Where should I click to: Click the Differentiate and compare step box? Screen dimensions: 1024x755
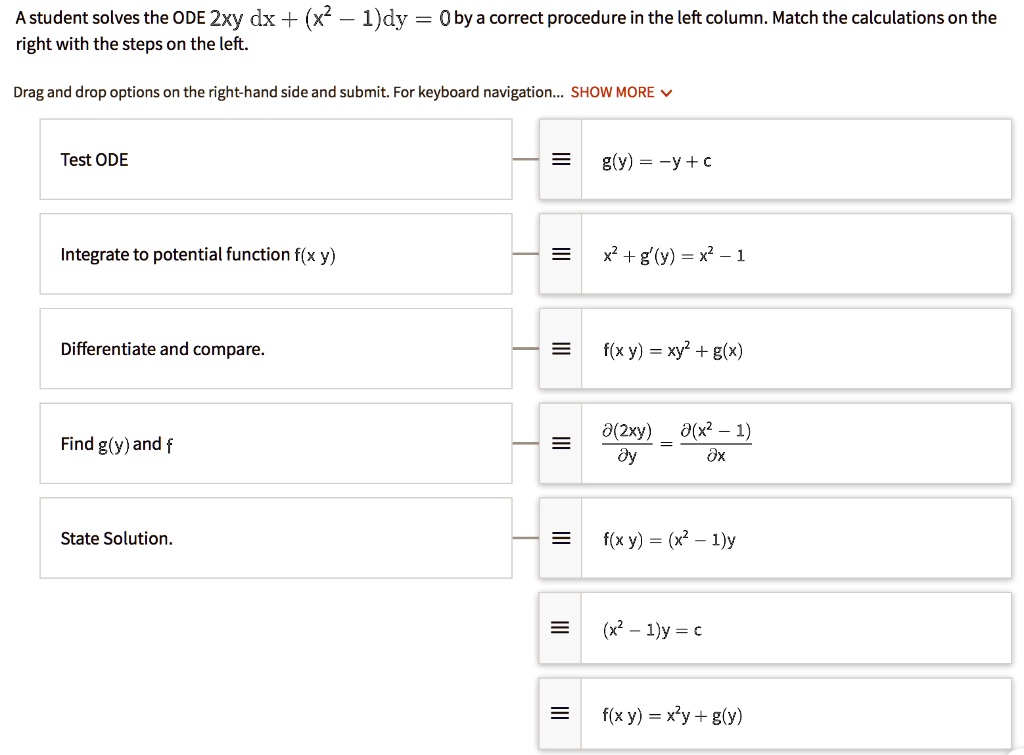click(x=275, y=349)
